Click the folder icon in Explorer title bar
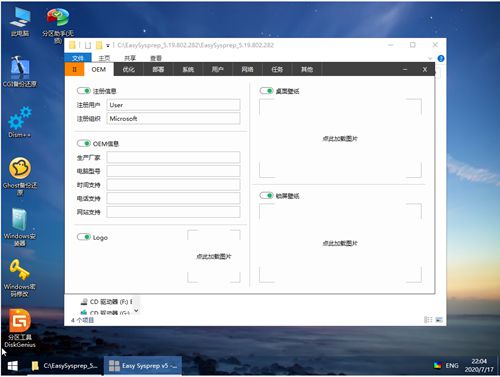Image resolution: width=500 pixels, height=377 pixels. point(72,45)
